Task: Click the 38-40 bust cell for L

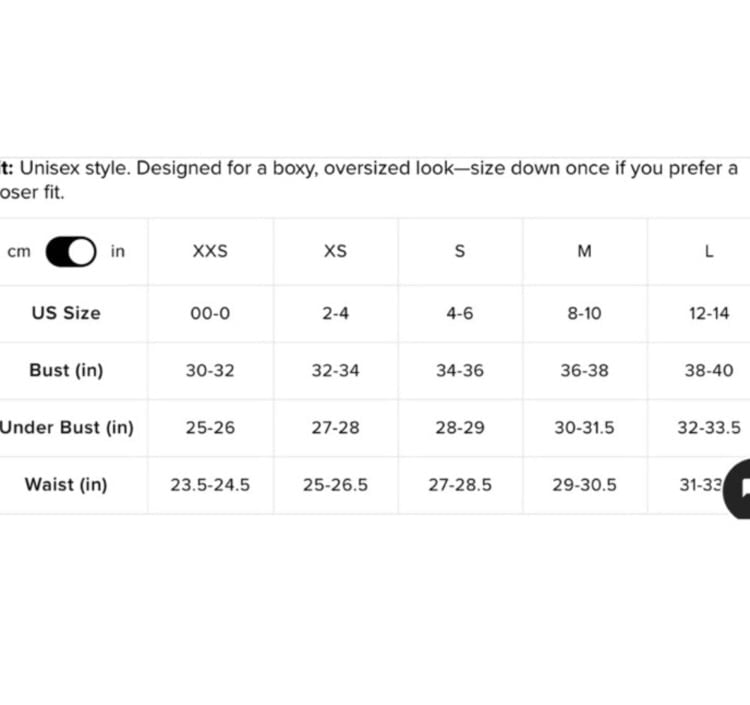Action: 709,371
